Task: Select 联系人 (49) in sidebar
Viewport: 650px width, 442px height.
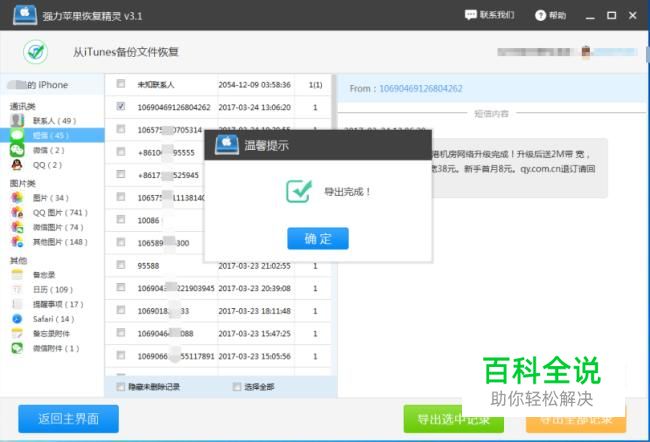Action: click(54, 121)
